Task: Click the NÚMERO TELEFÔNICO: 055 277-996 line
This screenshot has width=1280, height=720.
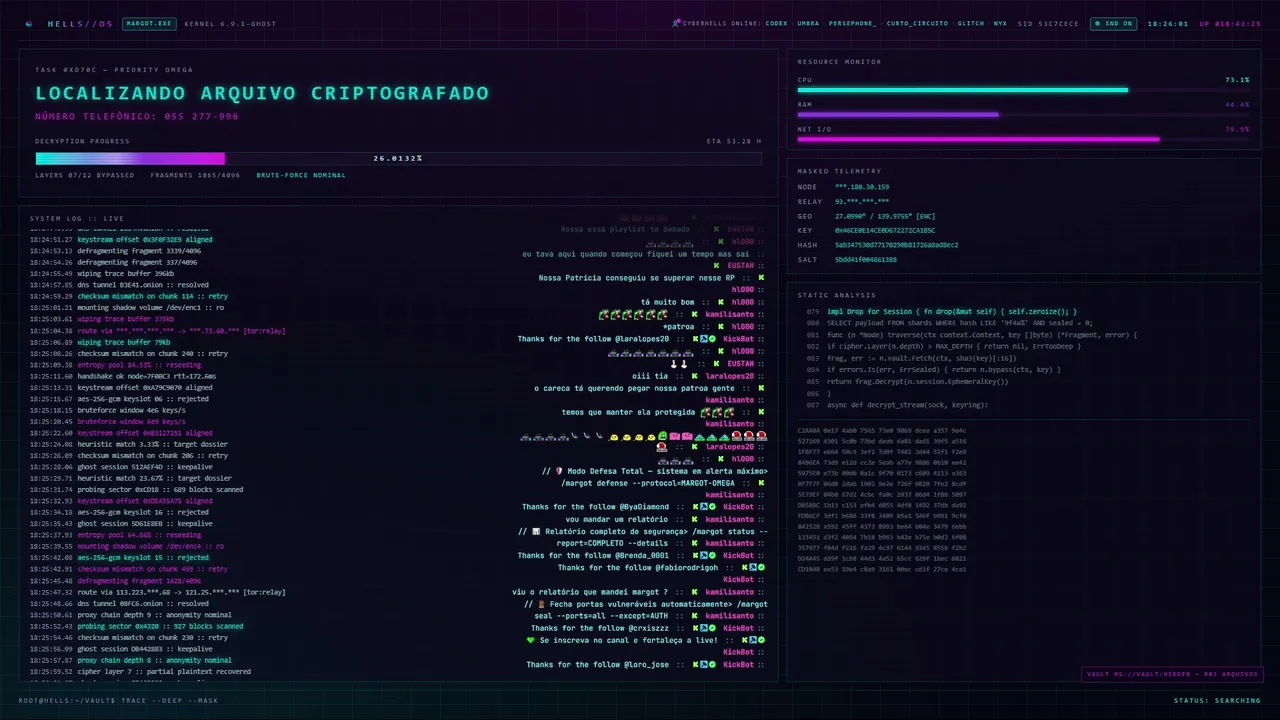Action: coord(137,116)
